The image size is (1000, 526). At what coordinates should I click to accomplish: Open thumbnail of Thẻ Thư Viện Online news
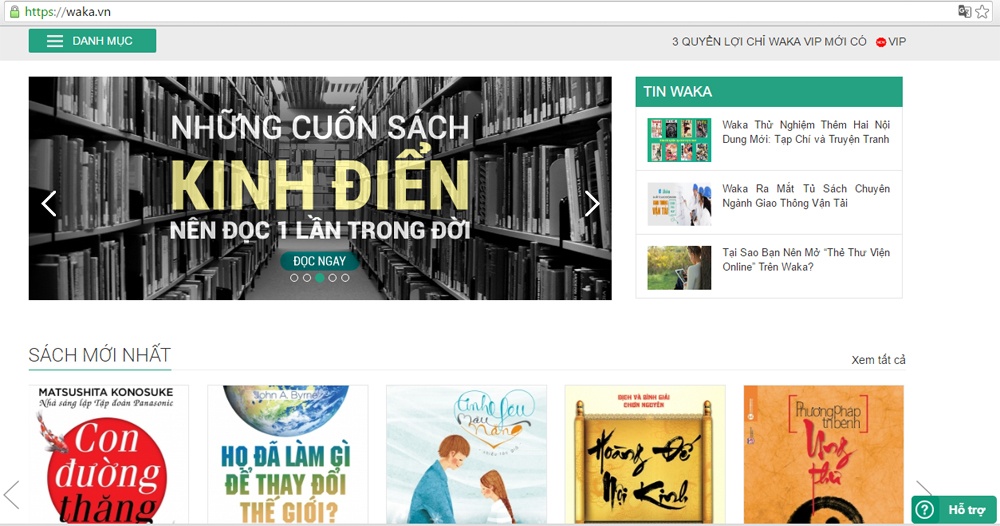click(x=679, y=268)
